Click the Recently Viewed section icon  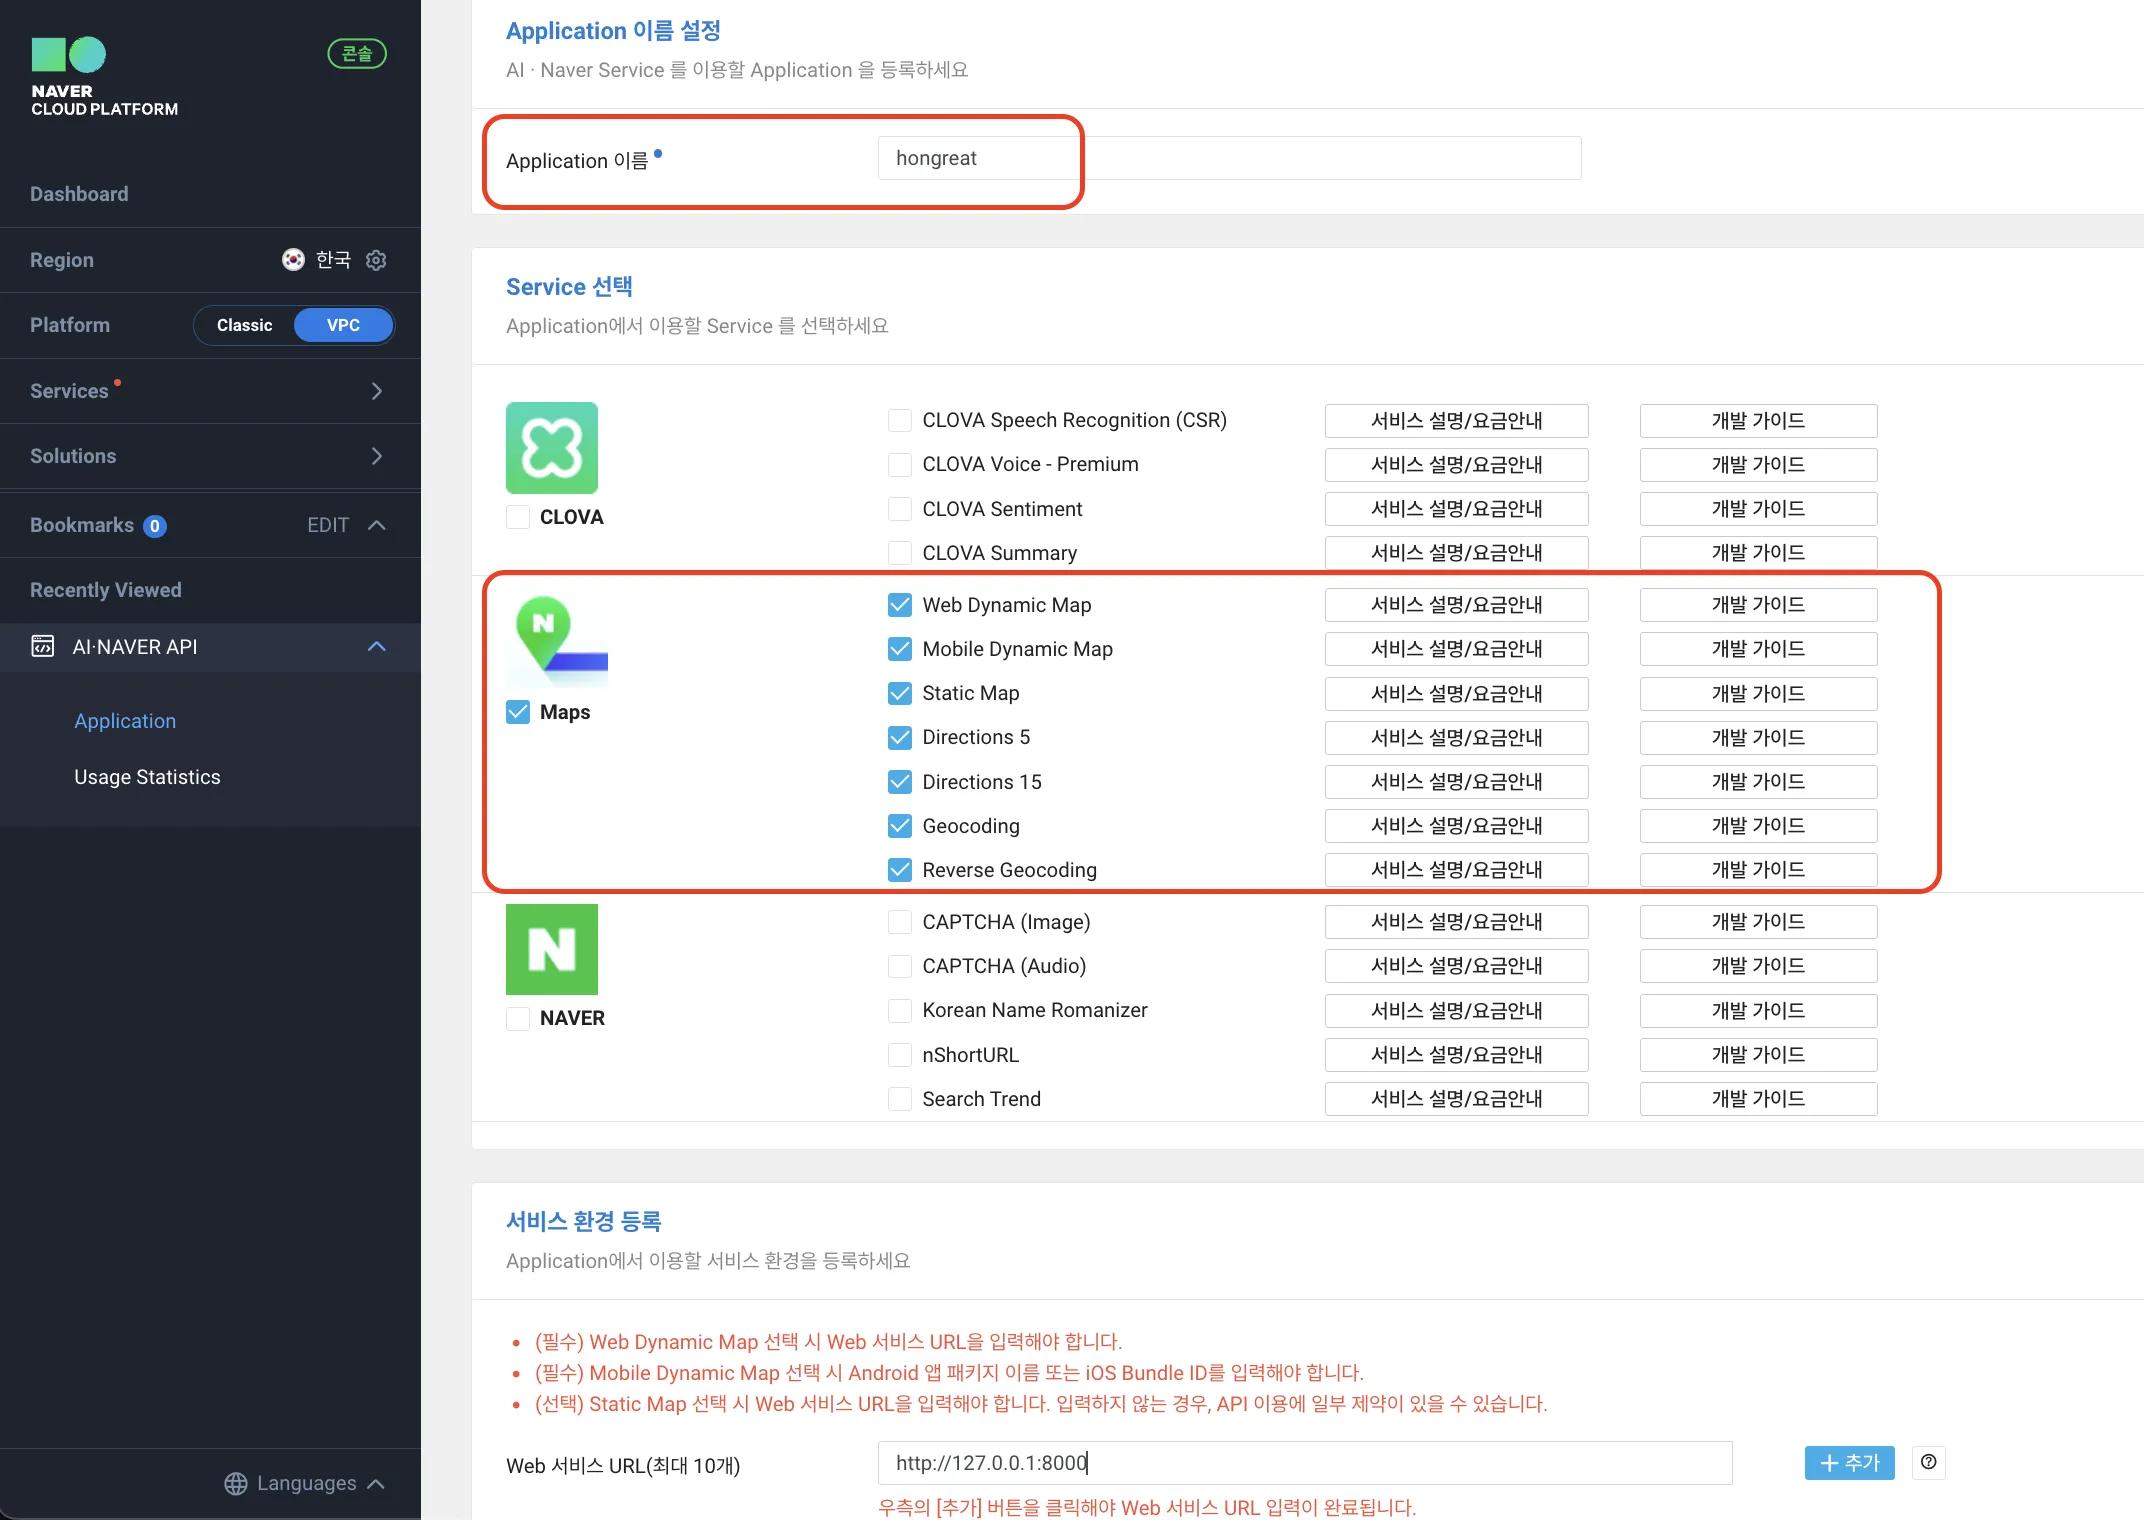click(x=43, y=645)
